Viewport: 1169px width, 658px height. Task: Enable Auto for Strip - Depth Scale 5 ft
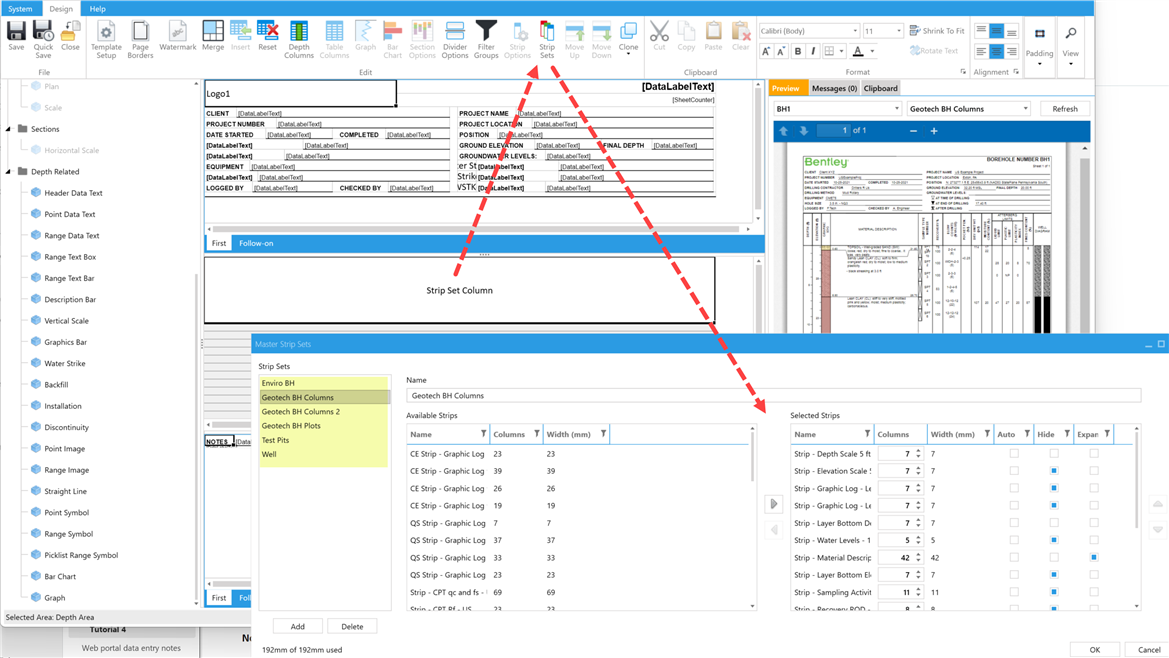[1014, 453]
